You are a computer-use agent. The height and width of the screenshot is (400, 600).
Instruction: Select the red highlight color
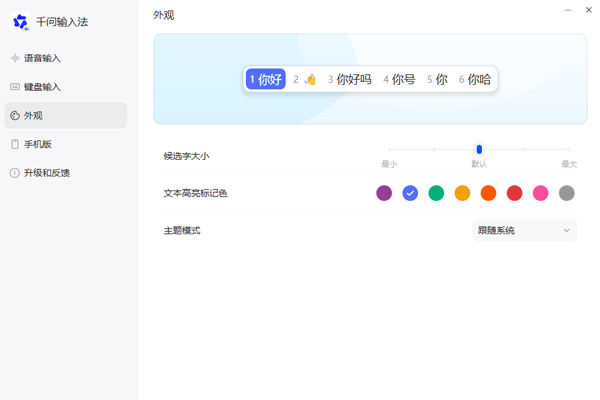point(514,193)
